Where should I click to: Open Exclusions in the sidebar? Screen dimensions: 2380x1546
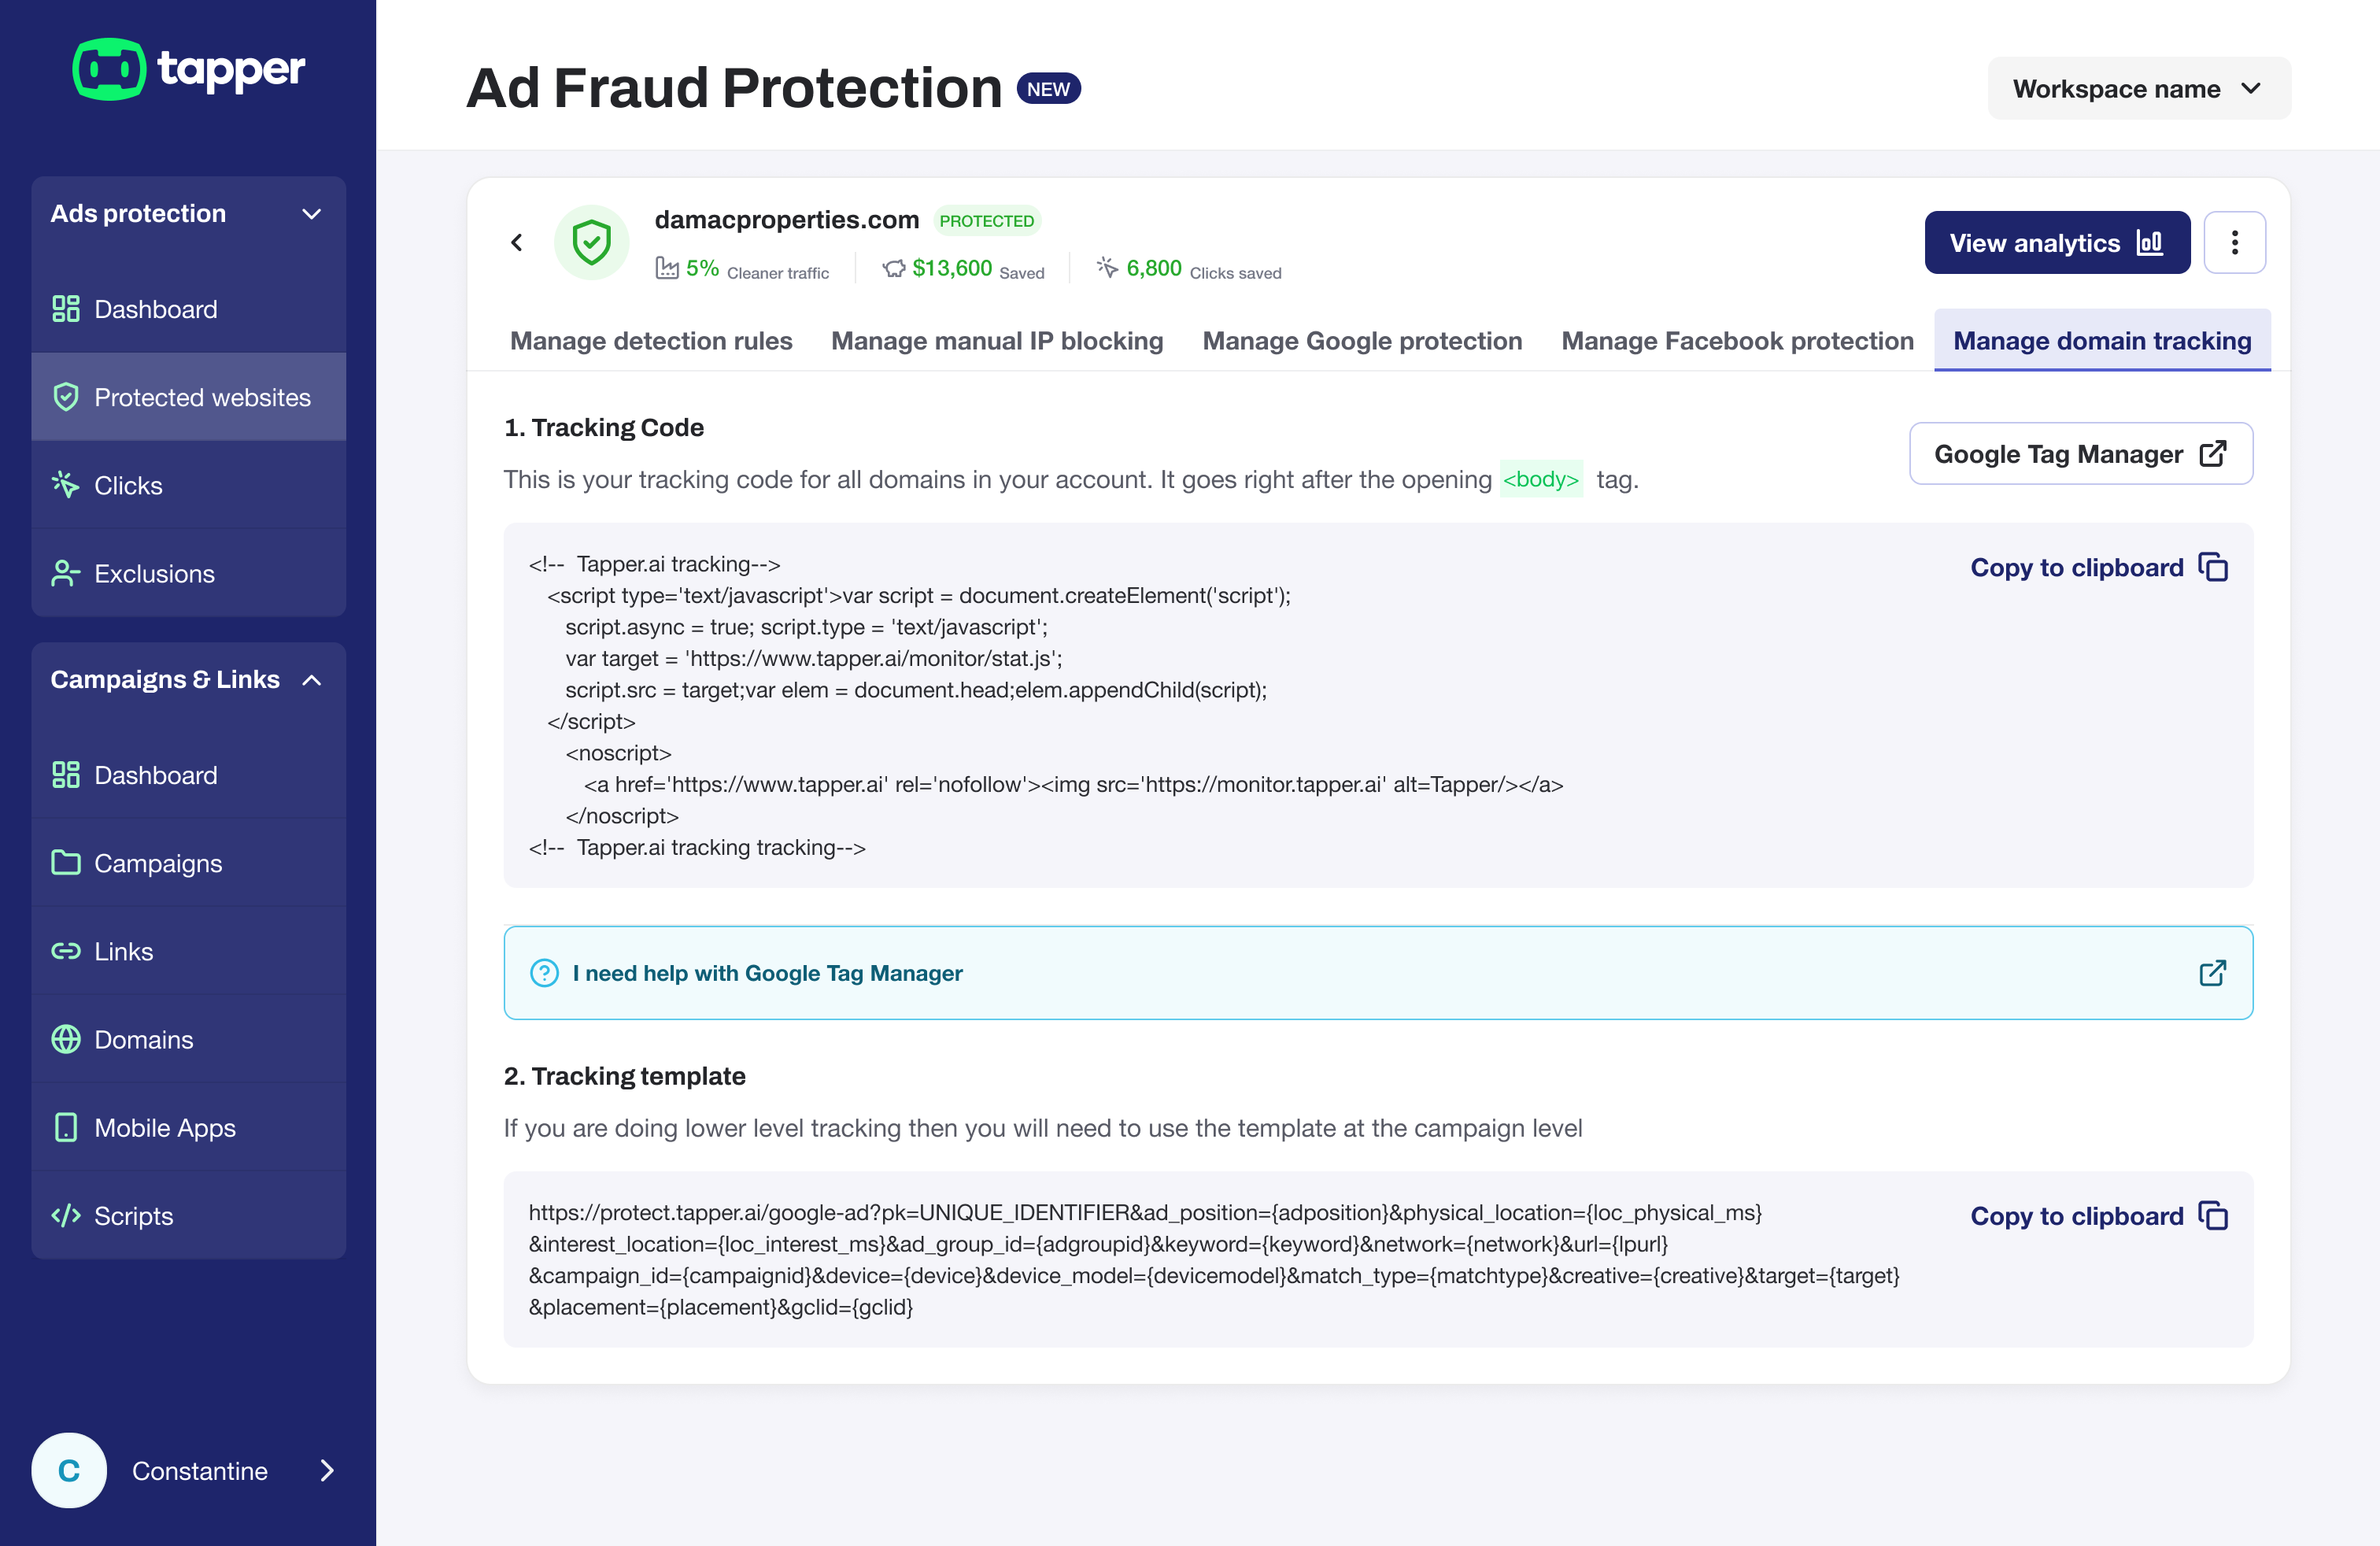(154, 574)
